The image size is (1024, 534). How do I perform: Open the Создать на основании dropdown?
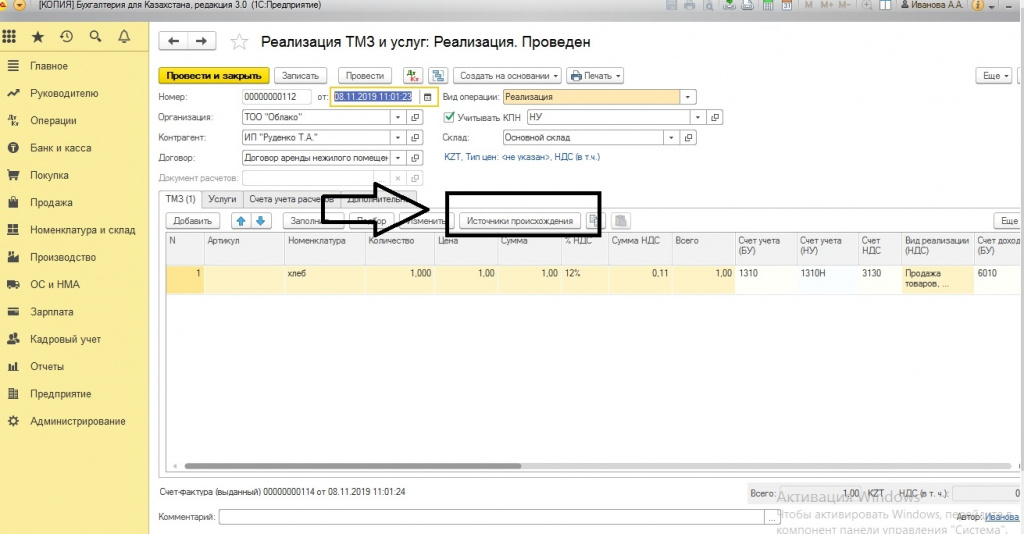click(x=507, y=76)
